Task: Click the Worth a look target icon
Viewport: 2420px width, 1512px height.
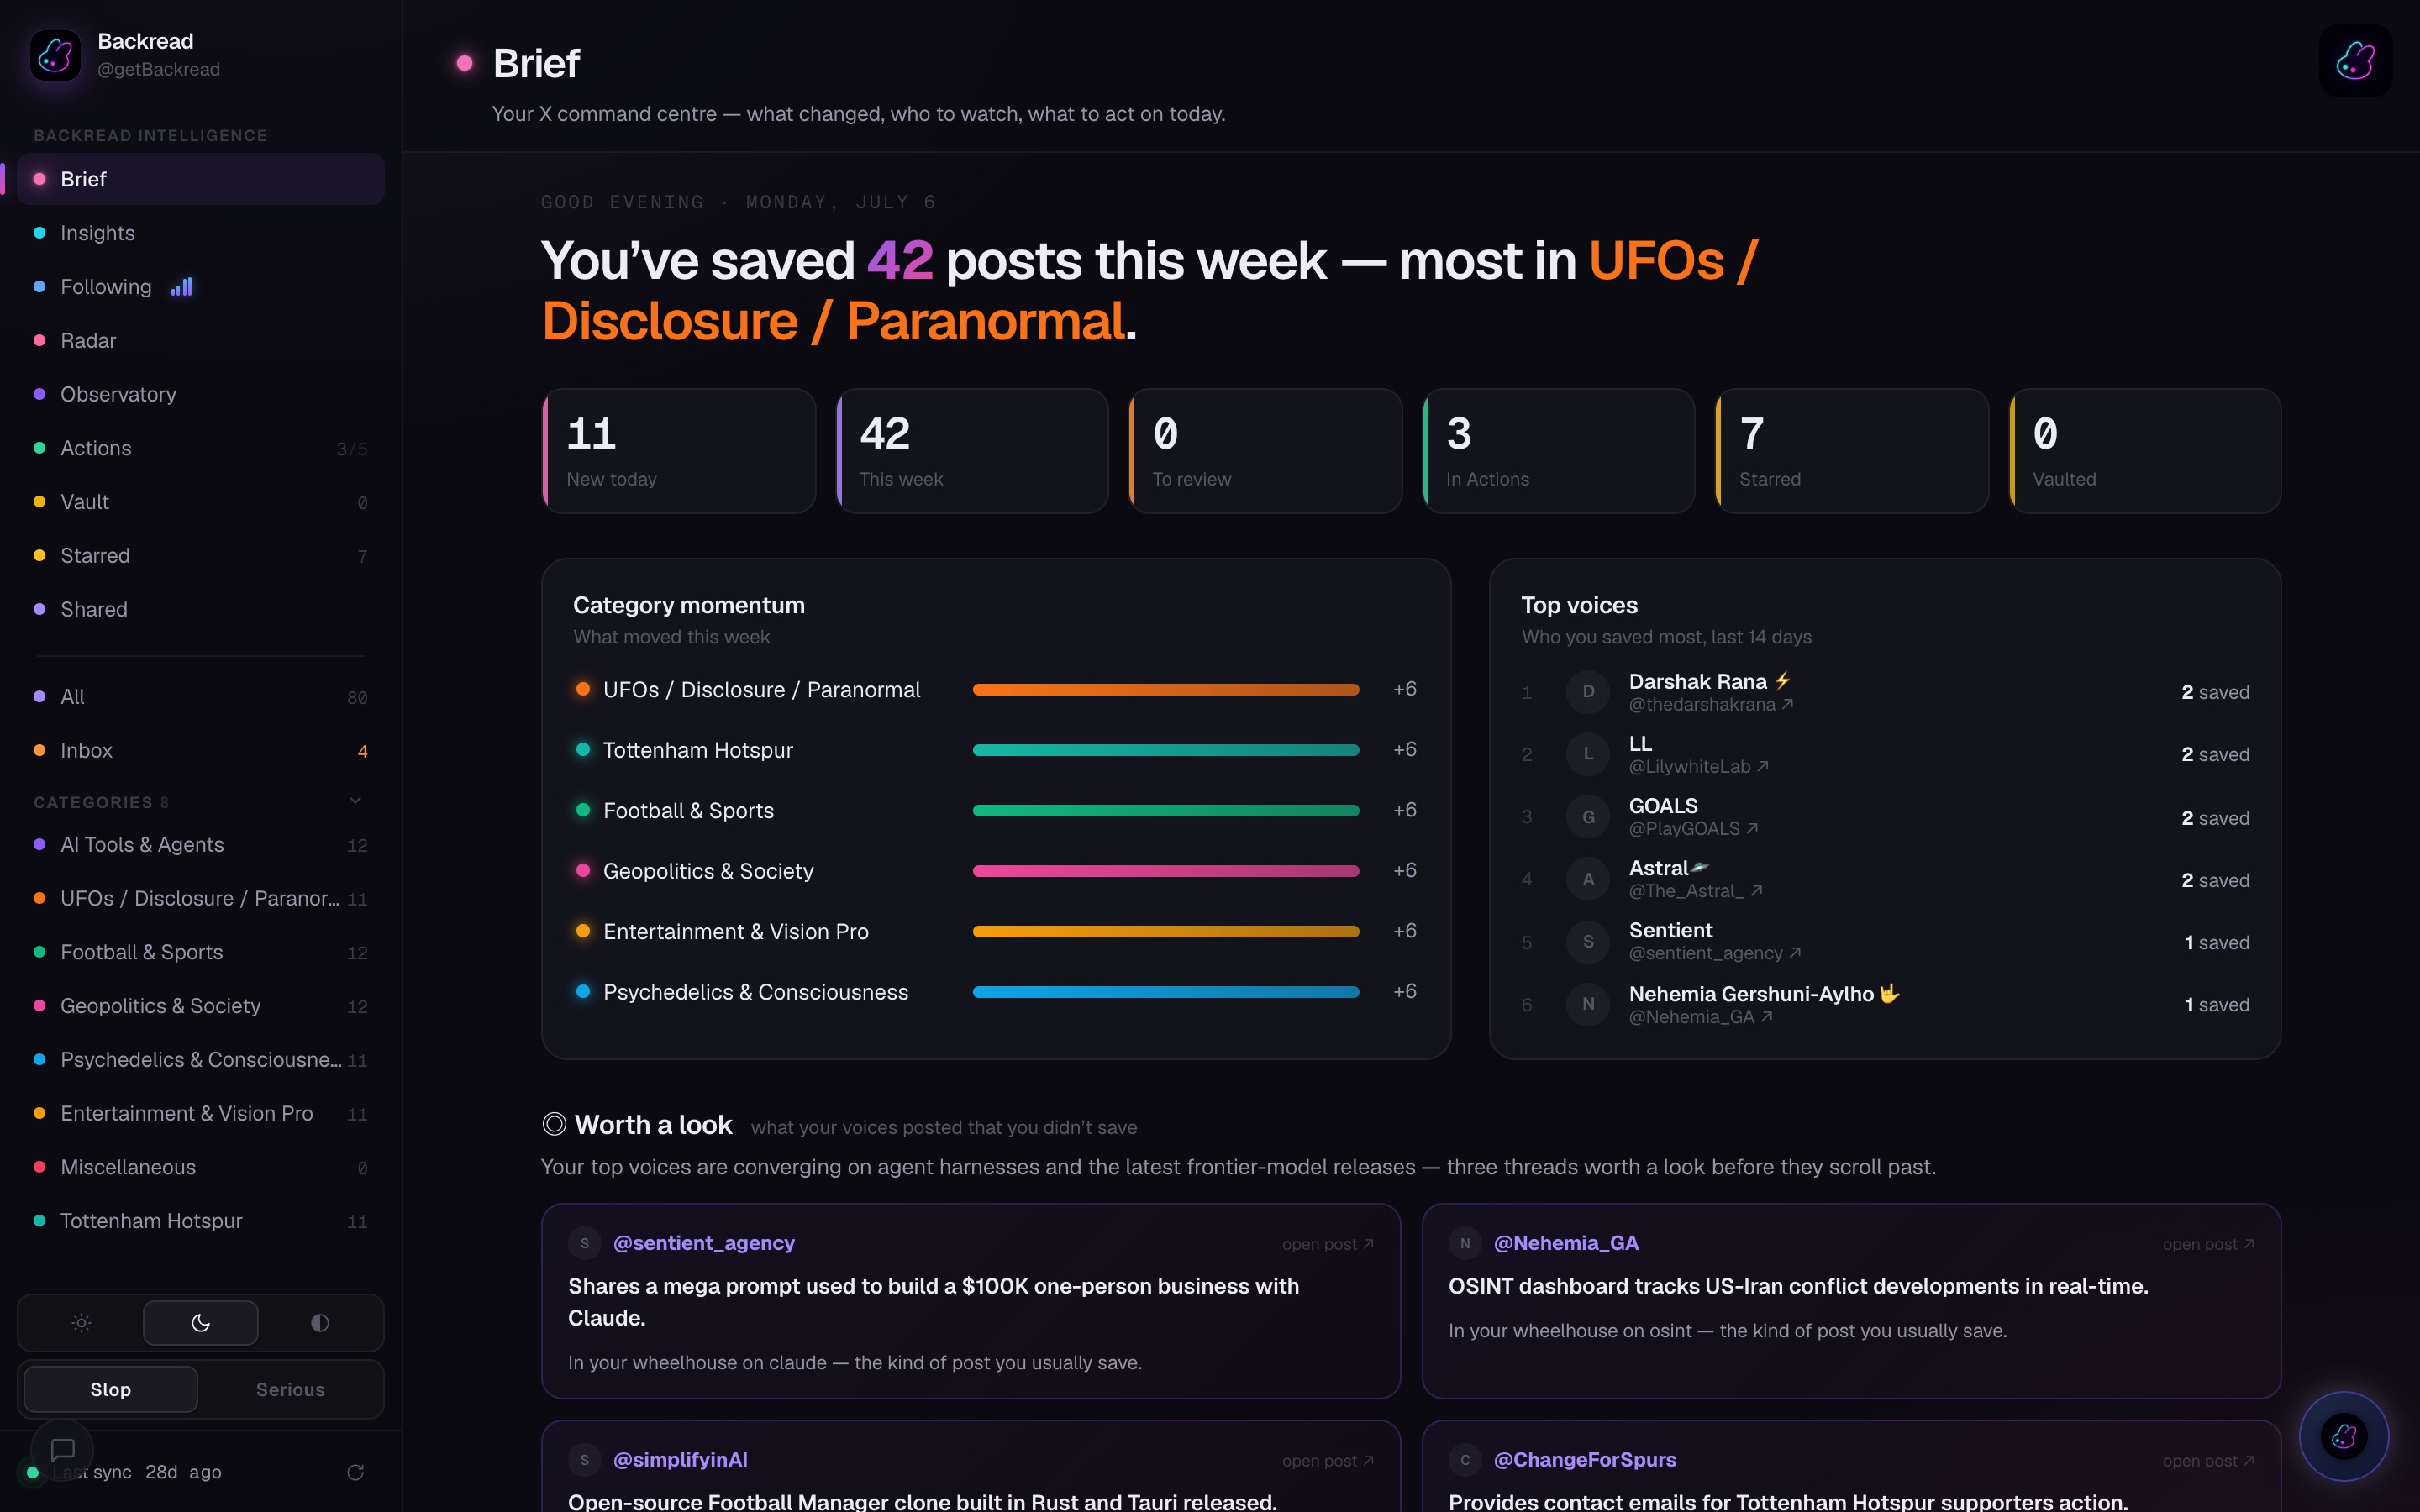Action: coord(554,1124)
